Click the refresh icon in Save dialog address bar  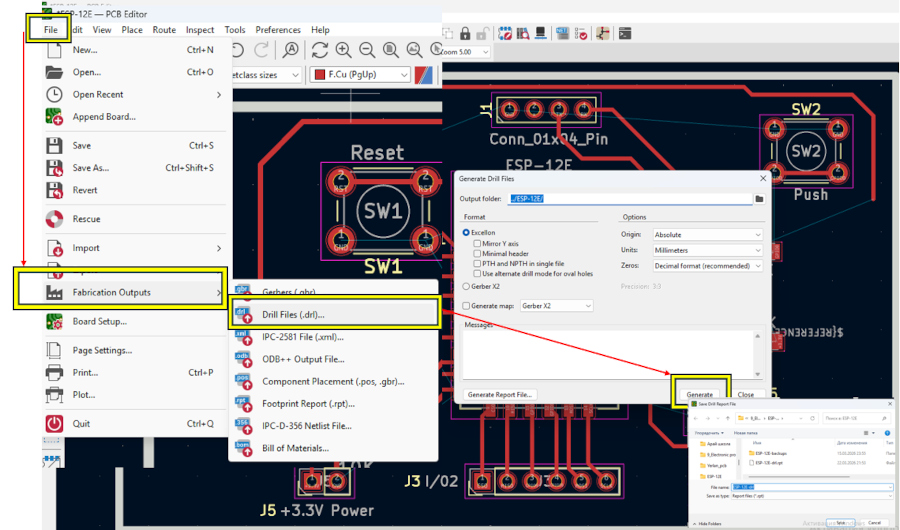tap(812, 418)
